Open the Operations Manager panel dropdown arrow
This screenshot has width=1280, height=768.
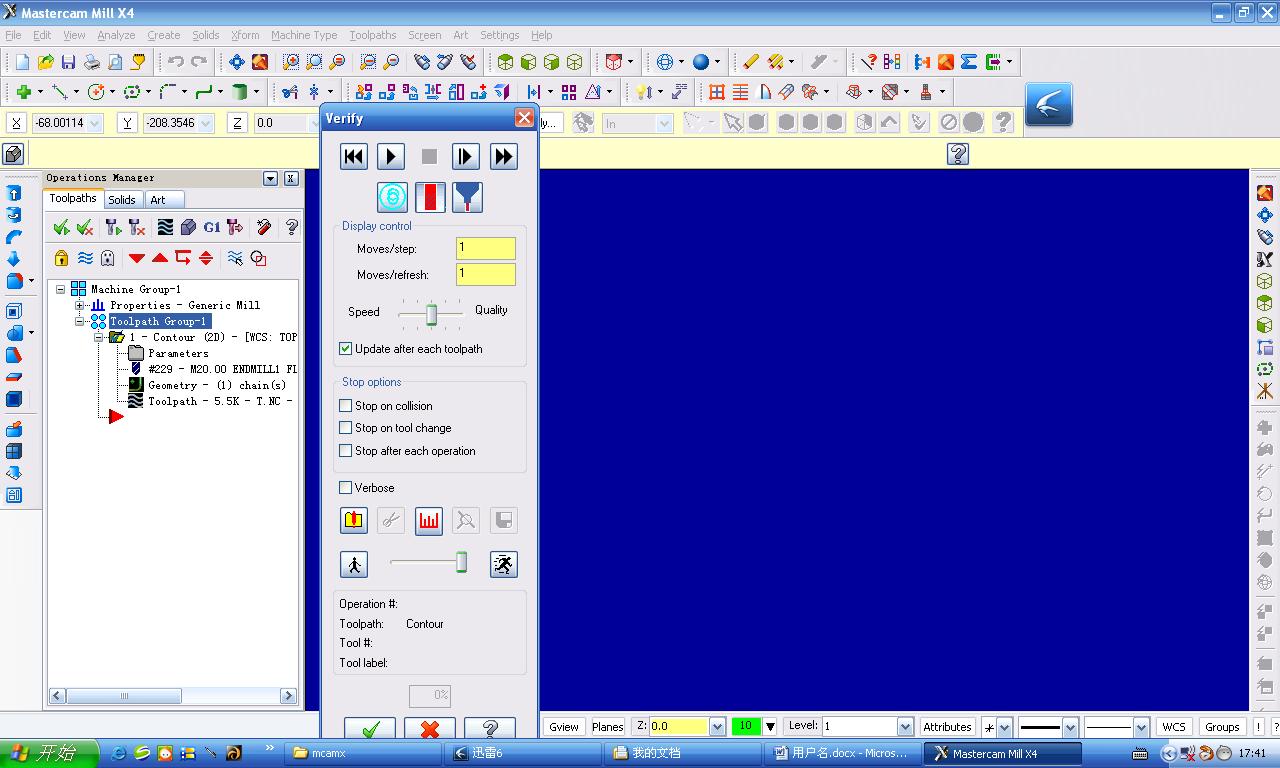270,178
